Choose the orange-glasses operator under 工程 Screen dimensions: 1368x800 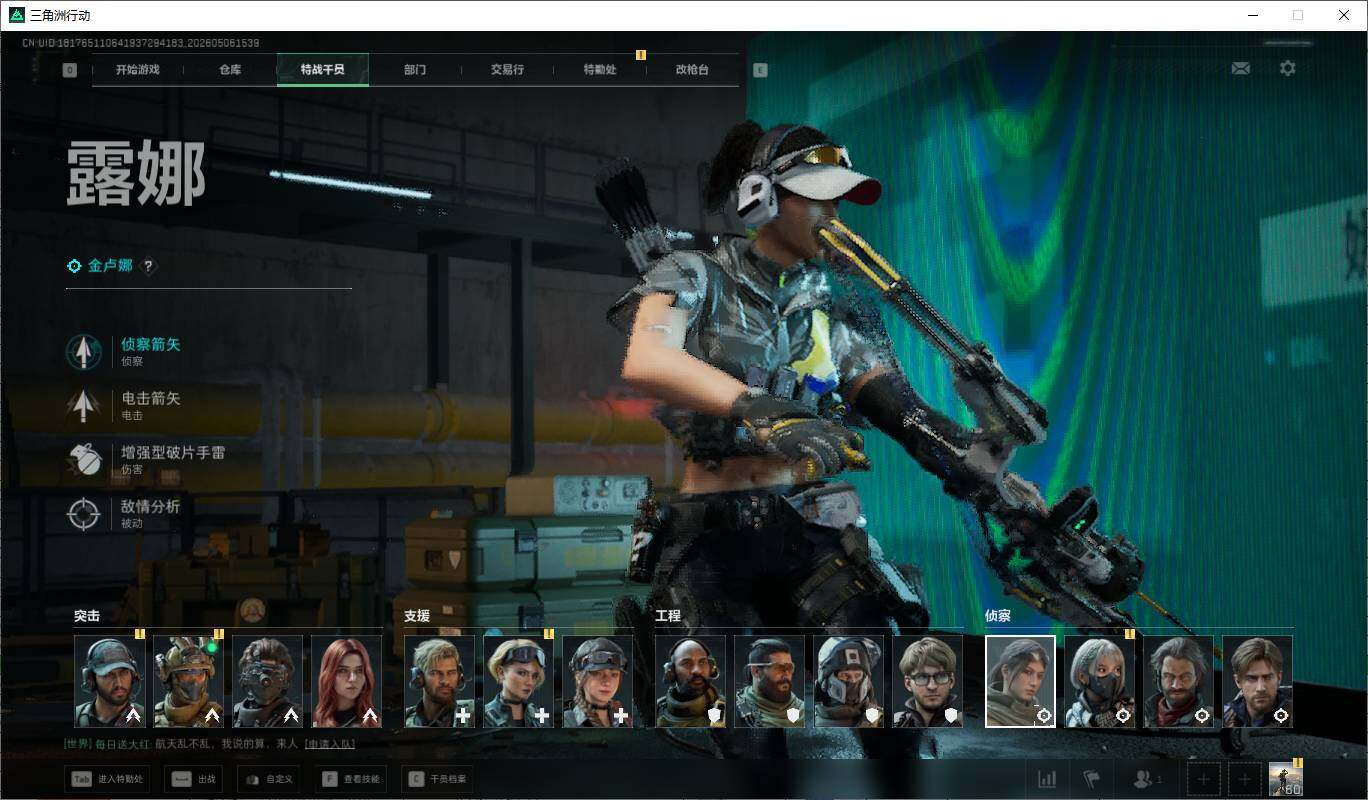point(770,682)
